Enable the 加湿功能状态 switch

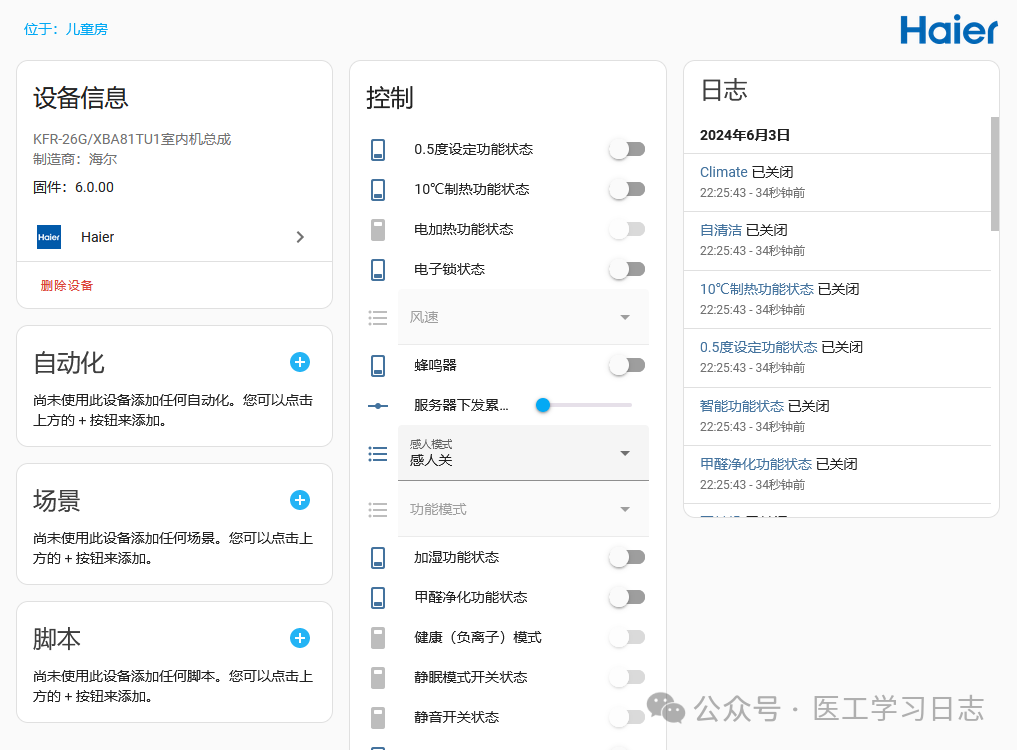[x=627, y=557]
